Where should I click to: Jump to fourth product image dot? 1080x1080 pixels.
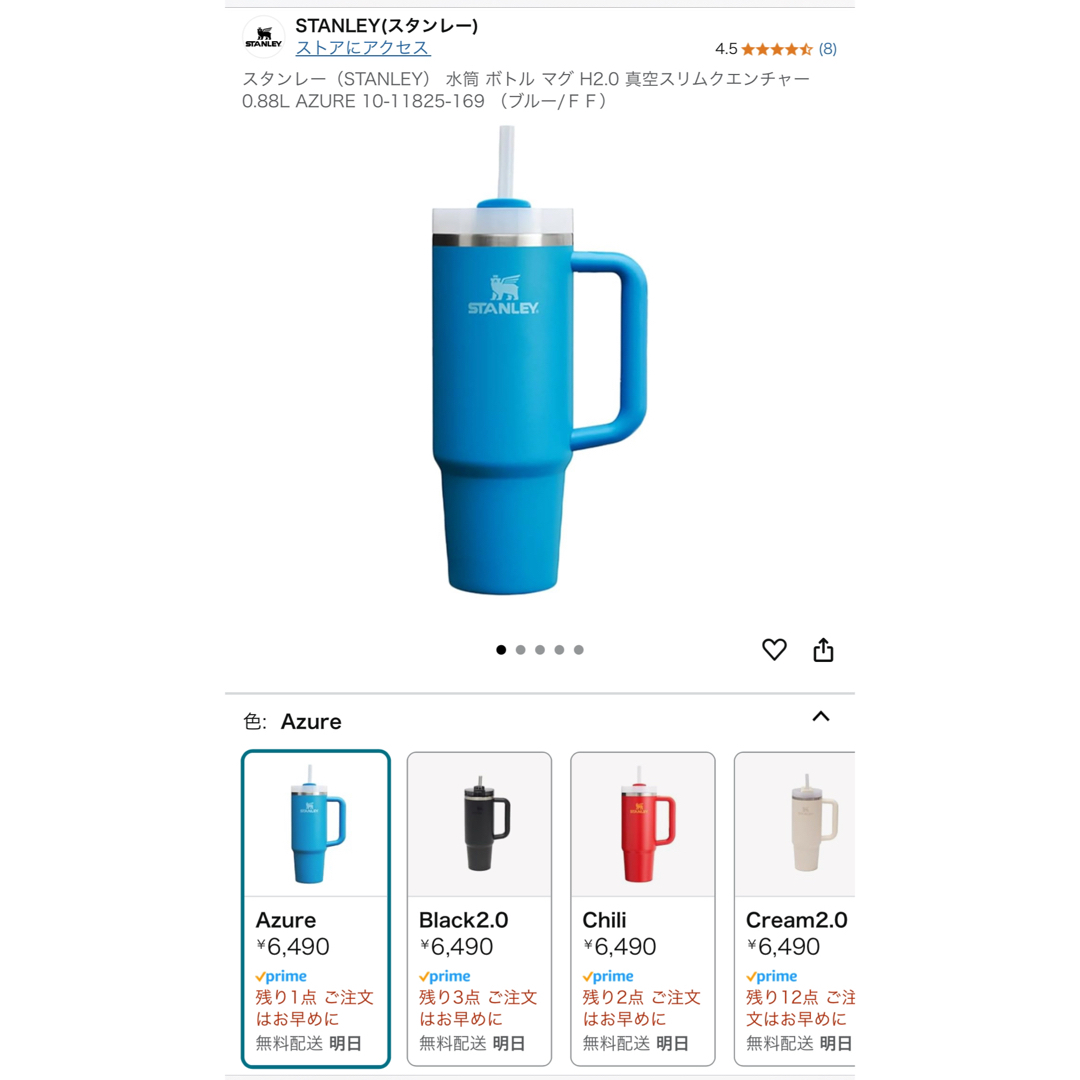click(559, 650)
